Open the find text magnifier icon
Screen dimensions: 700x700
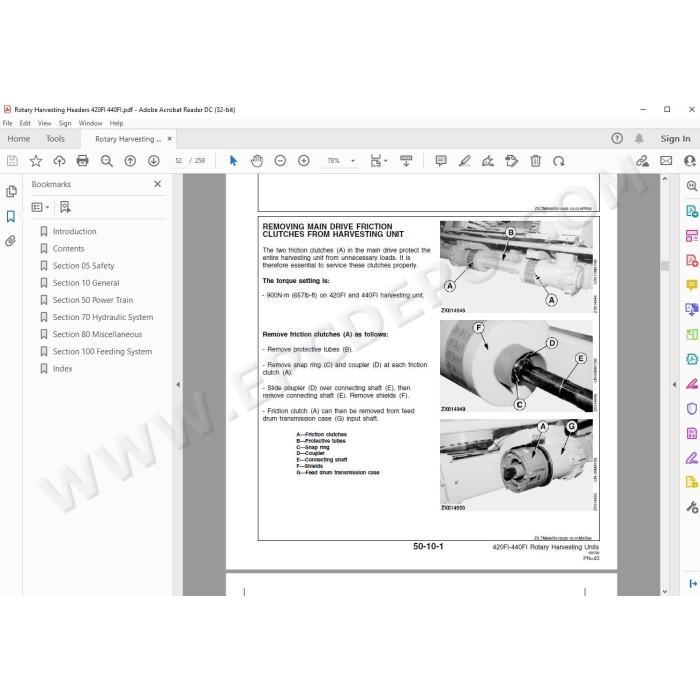click(106, 161)
